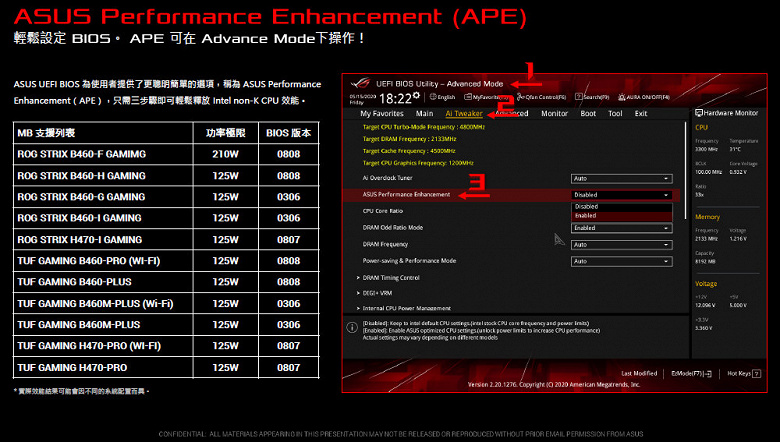Open the Ai Overclock Tuner dropdown

tap(621, 178)
